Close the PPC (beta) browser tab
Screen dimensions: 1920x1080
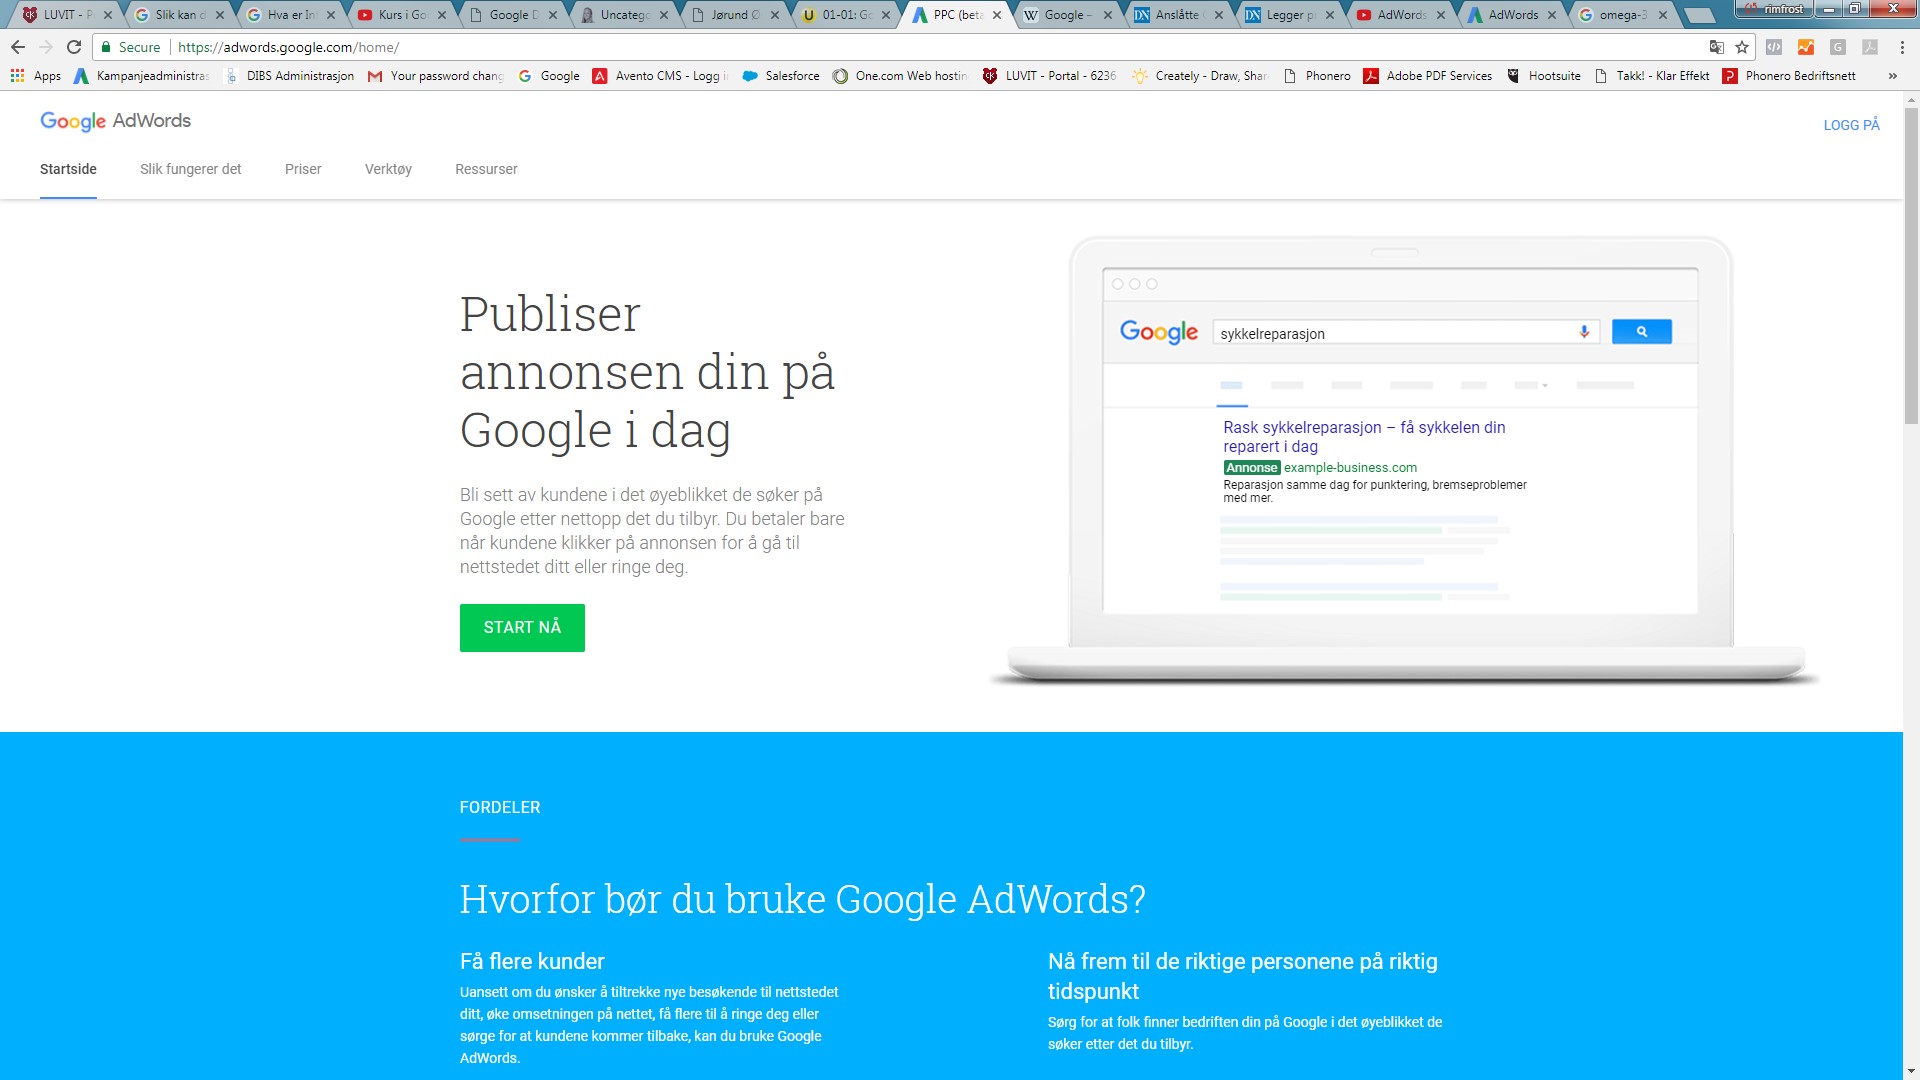click(997, 15)
